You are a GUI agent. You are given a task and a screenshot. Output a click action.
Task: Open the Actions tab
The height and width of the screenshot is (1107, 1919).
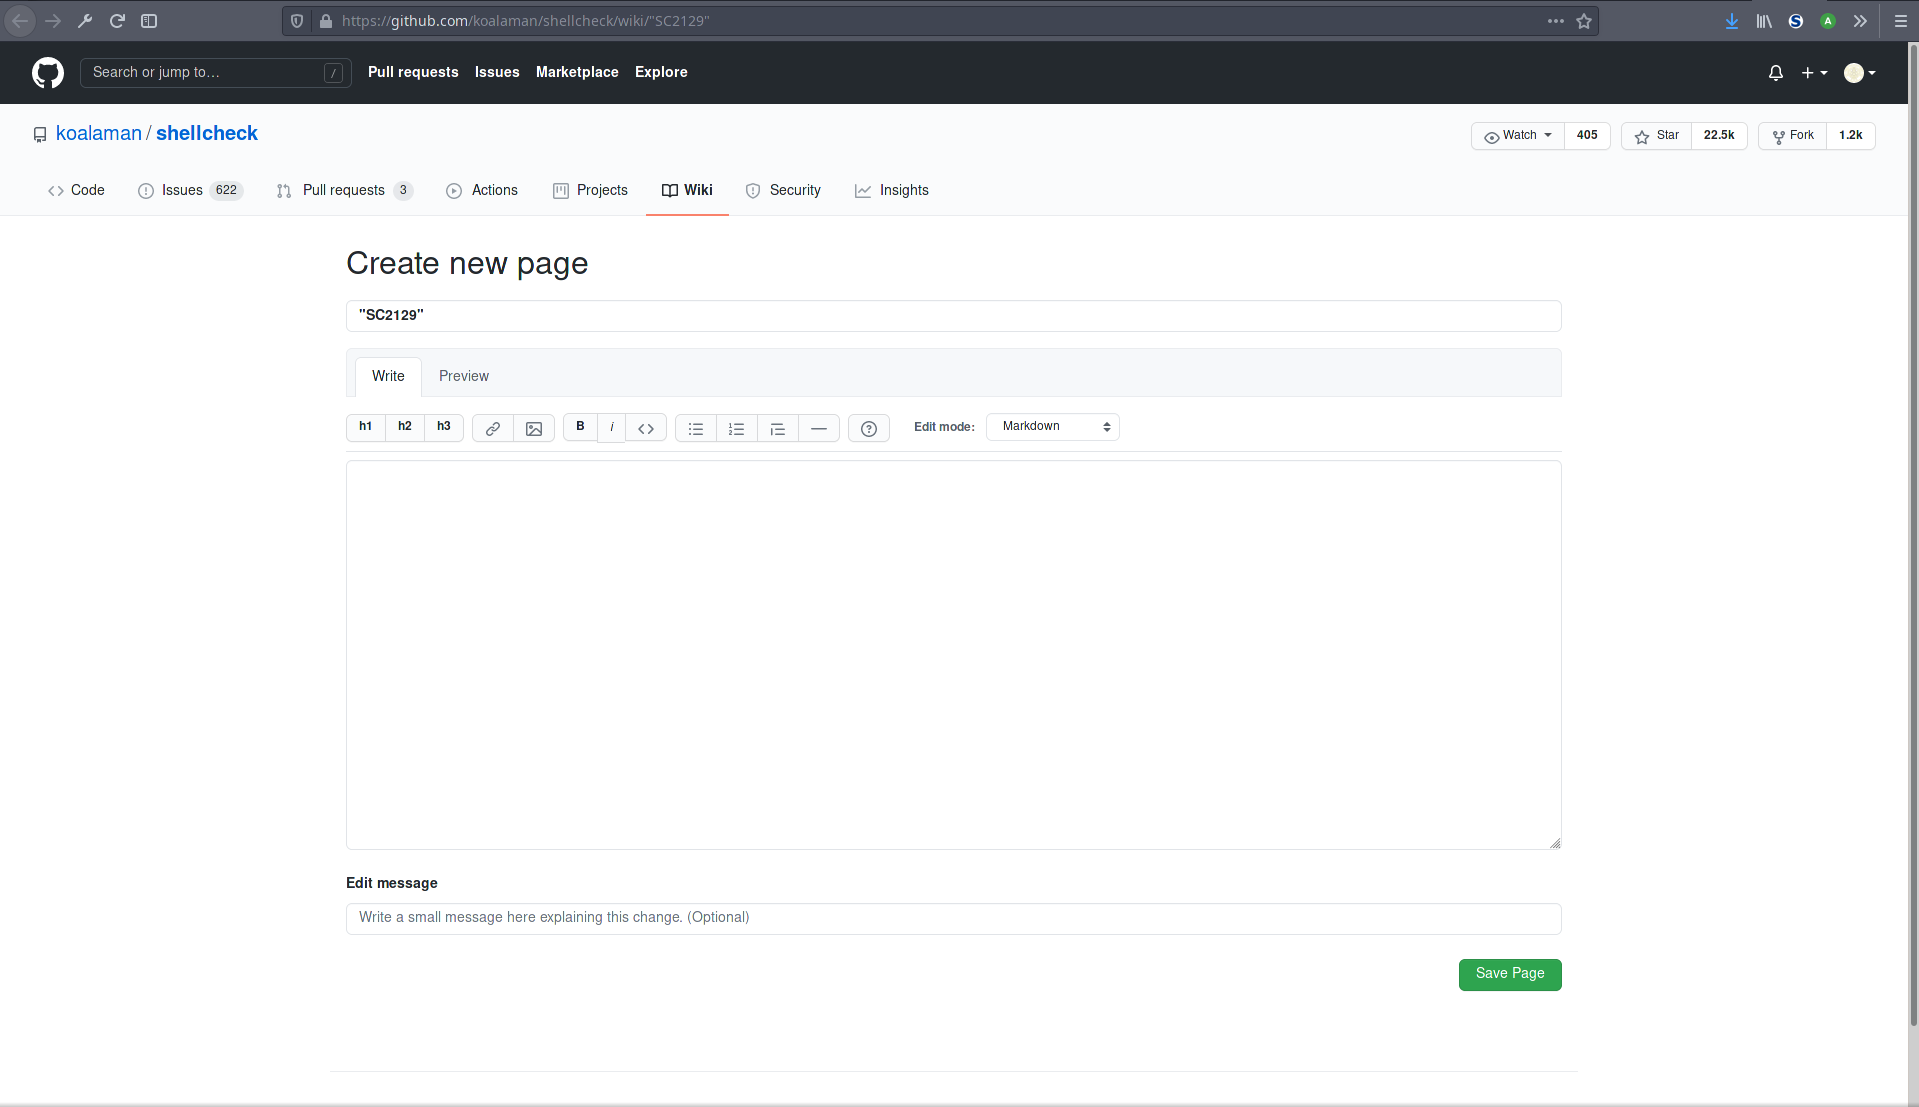pyautogui.click(x=495, y=190)
